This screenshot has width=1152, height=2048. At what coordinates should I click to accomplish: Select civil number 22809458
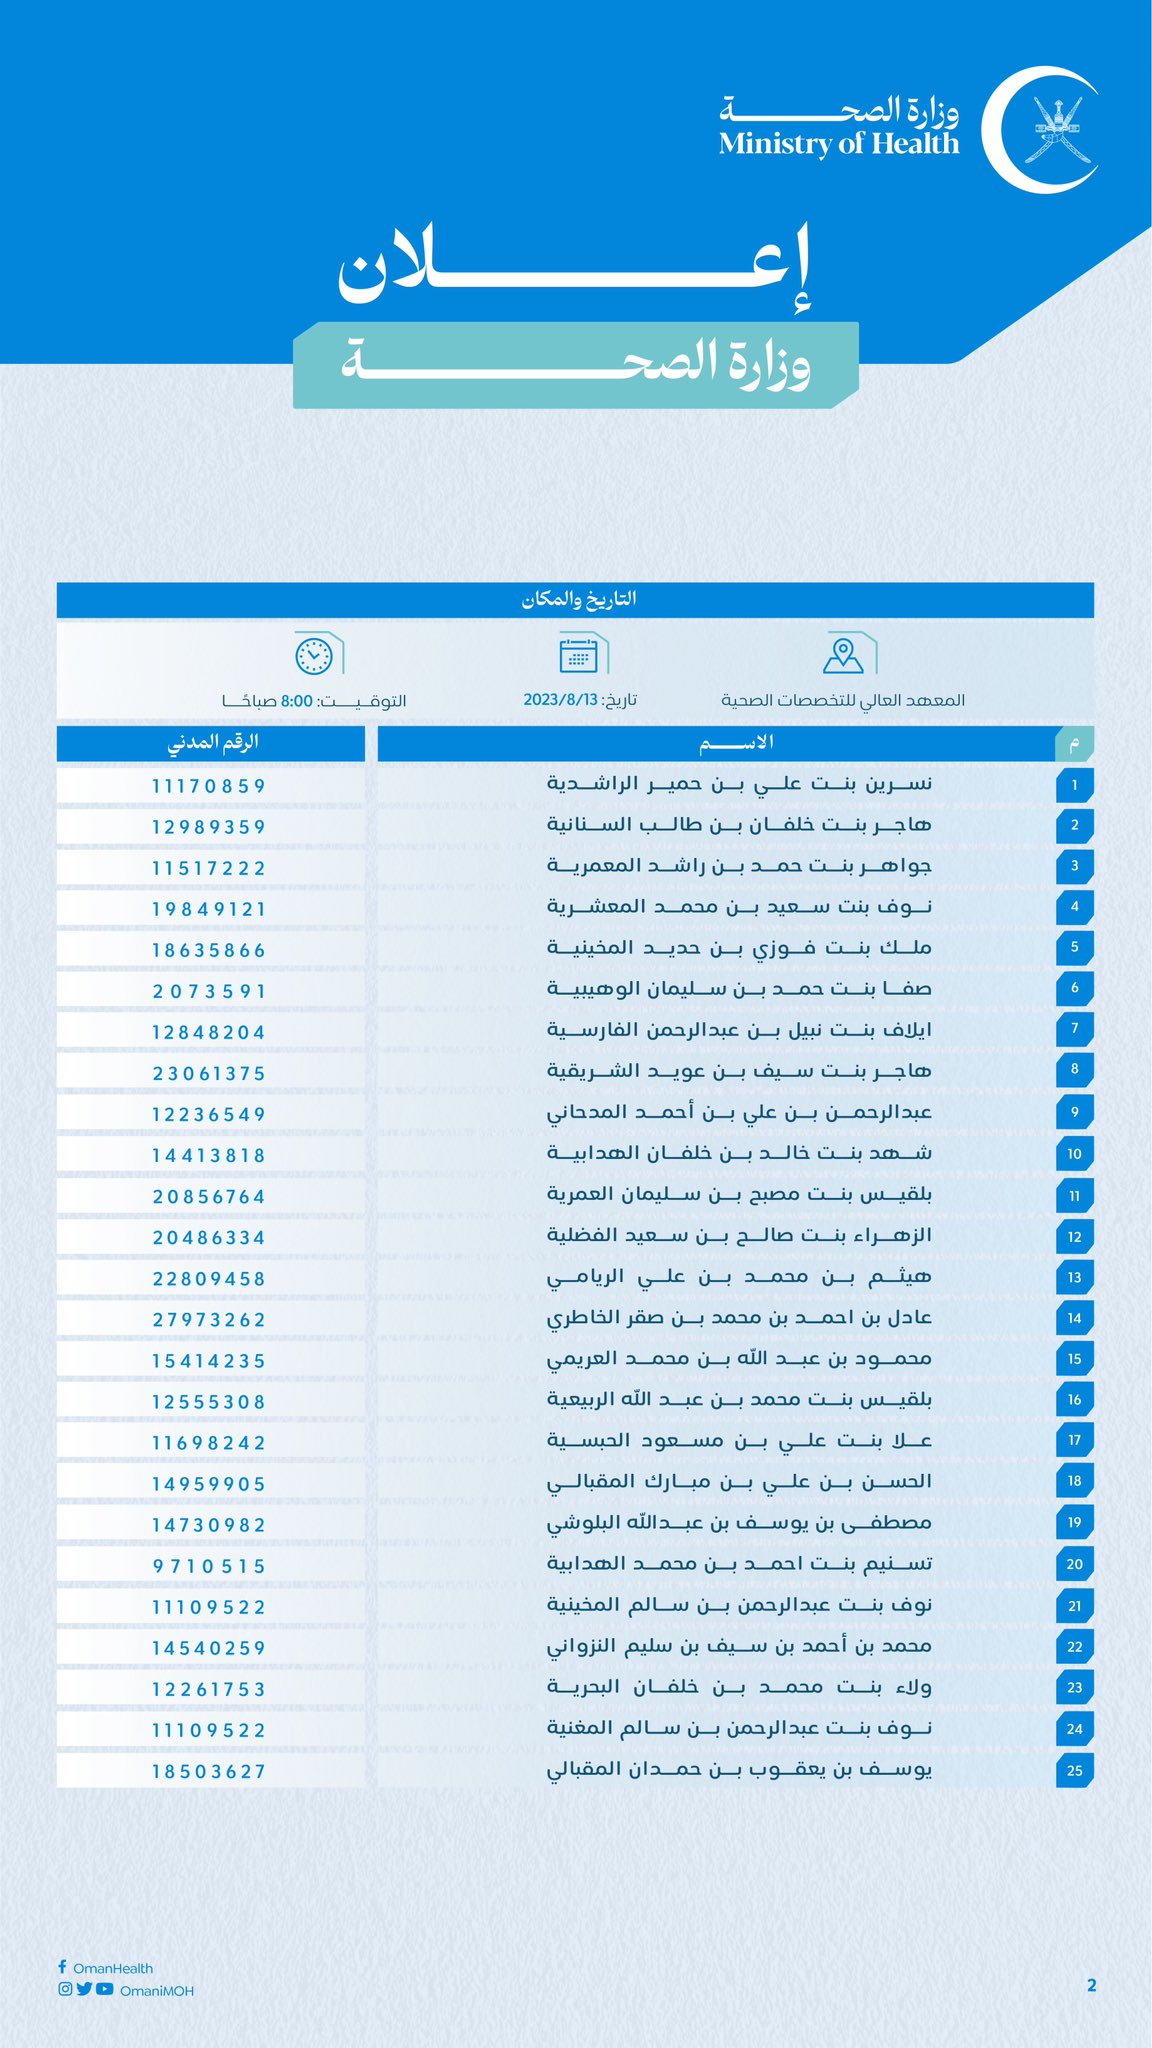pyautogui.click(x=210, y=1279)
